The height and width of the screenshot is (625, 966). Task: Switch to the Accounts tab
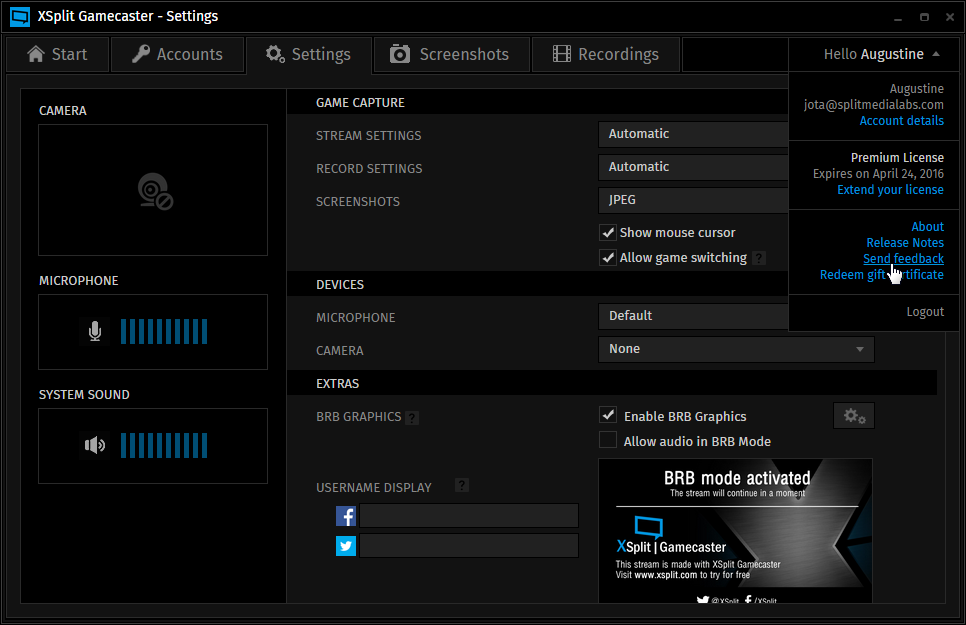coord(177,54)
